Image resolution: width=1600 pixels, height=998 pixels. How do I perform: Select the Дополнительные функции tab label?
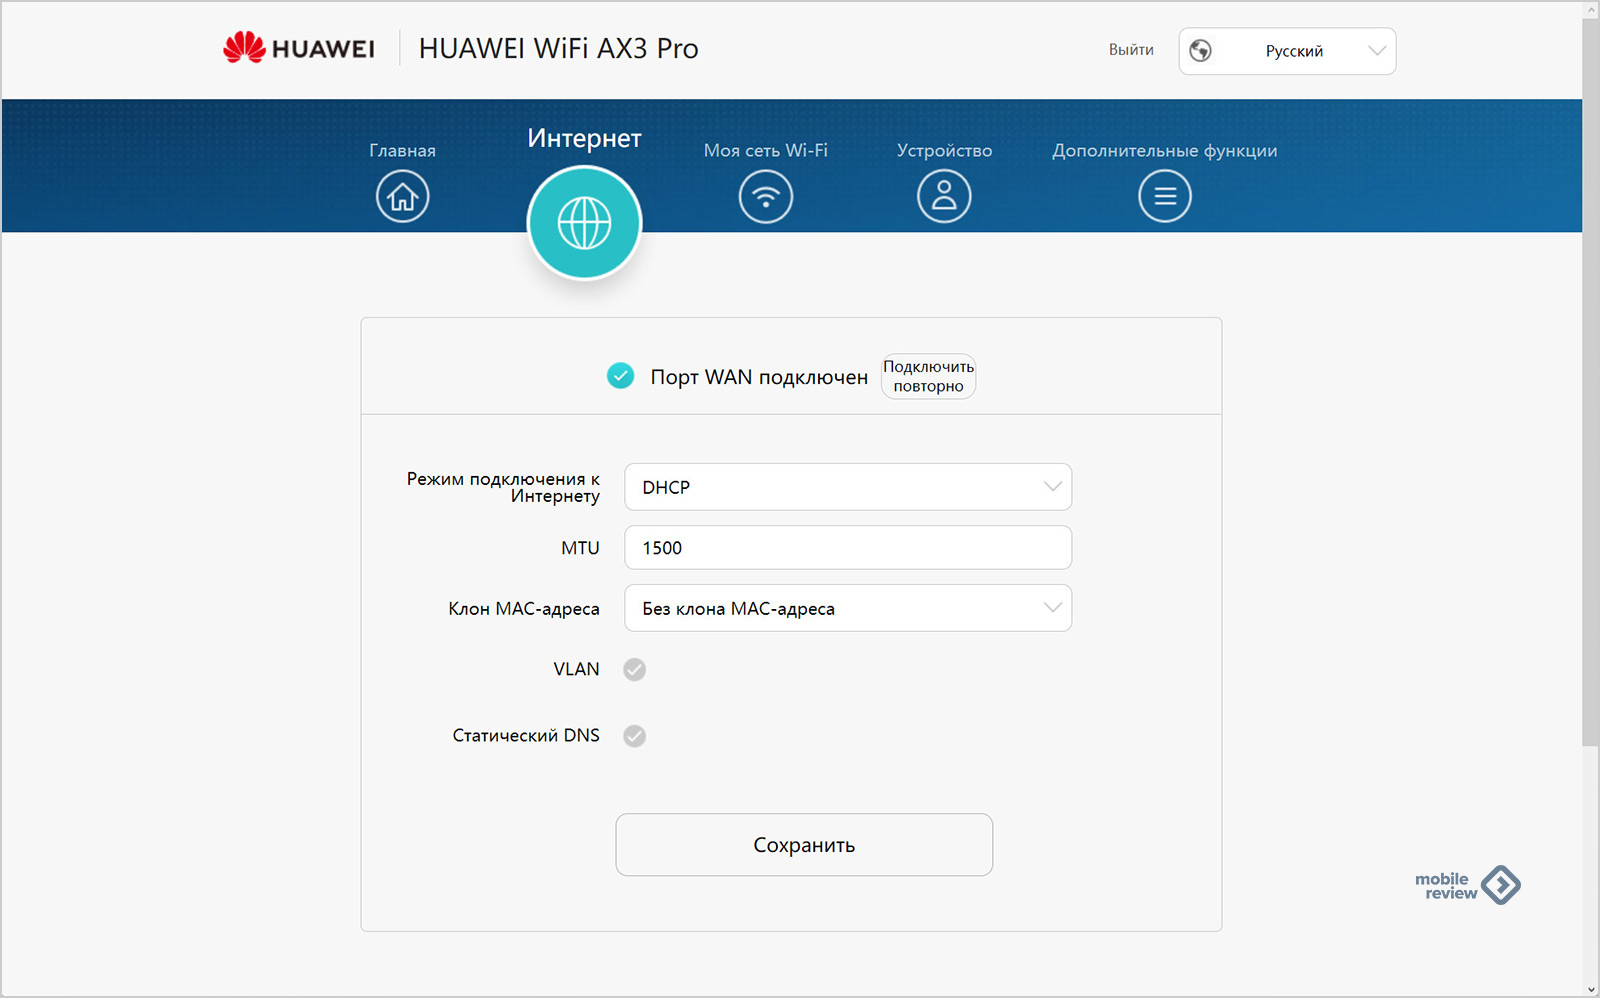coord(1165,150)
